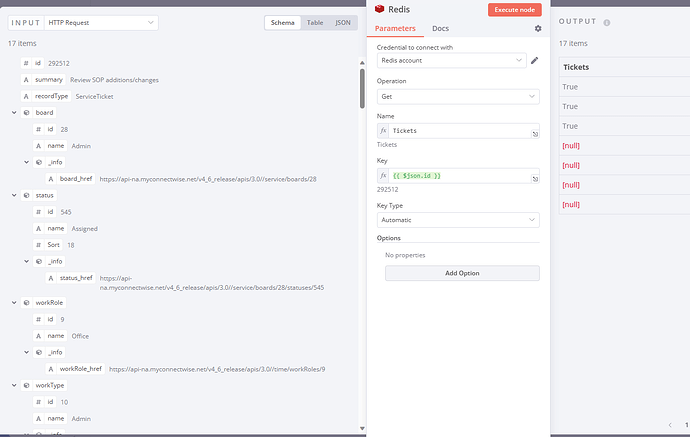Click the number type icon beside id 292512

coord(26,63)
